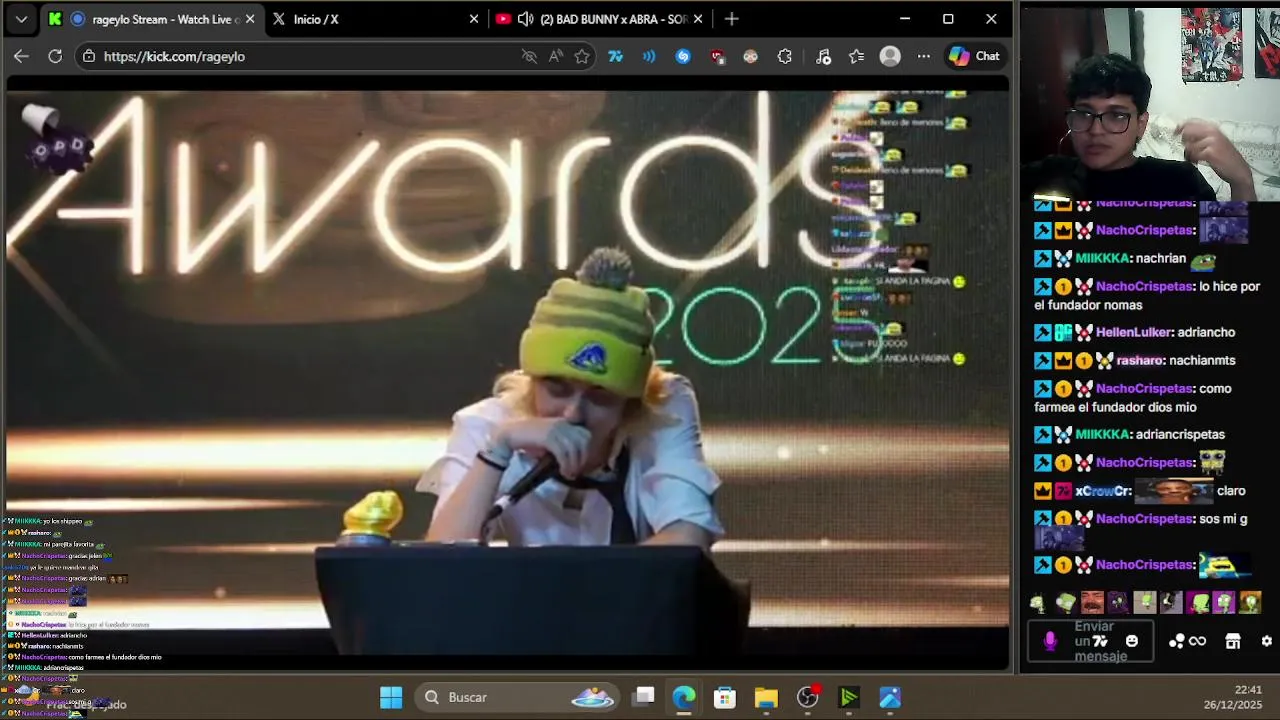Open the Tampermonkey-style face extension
The image size is (1280, 720).
[750, 56]
